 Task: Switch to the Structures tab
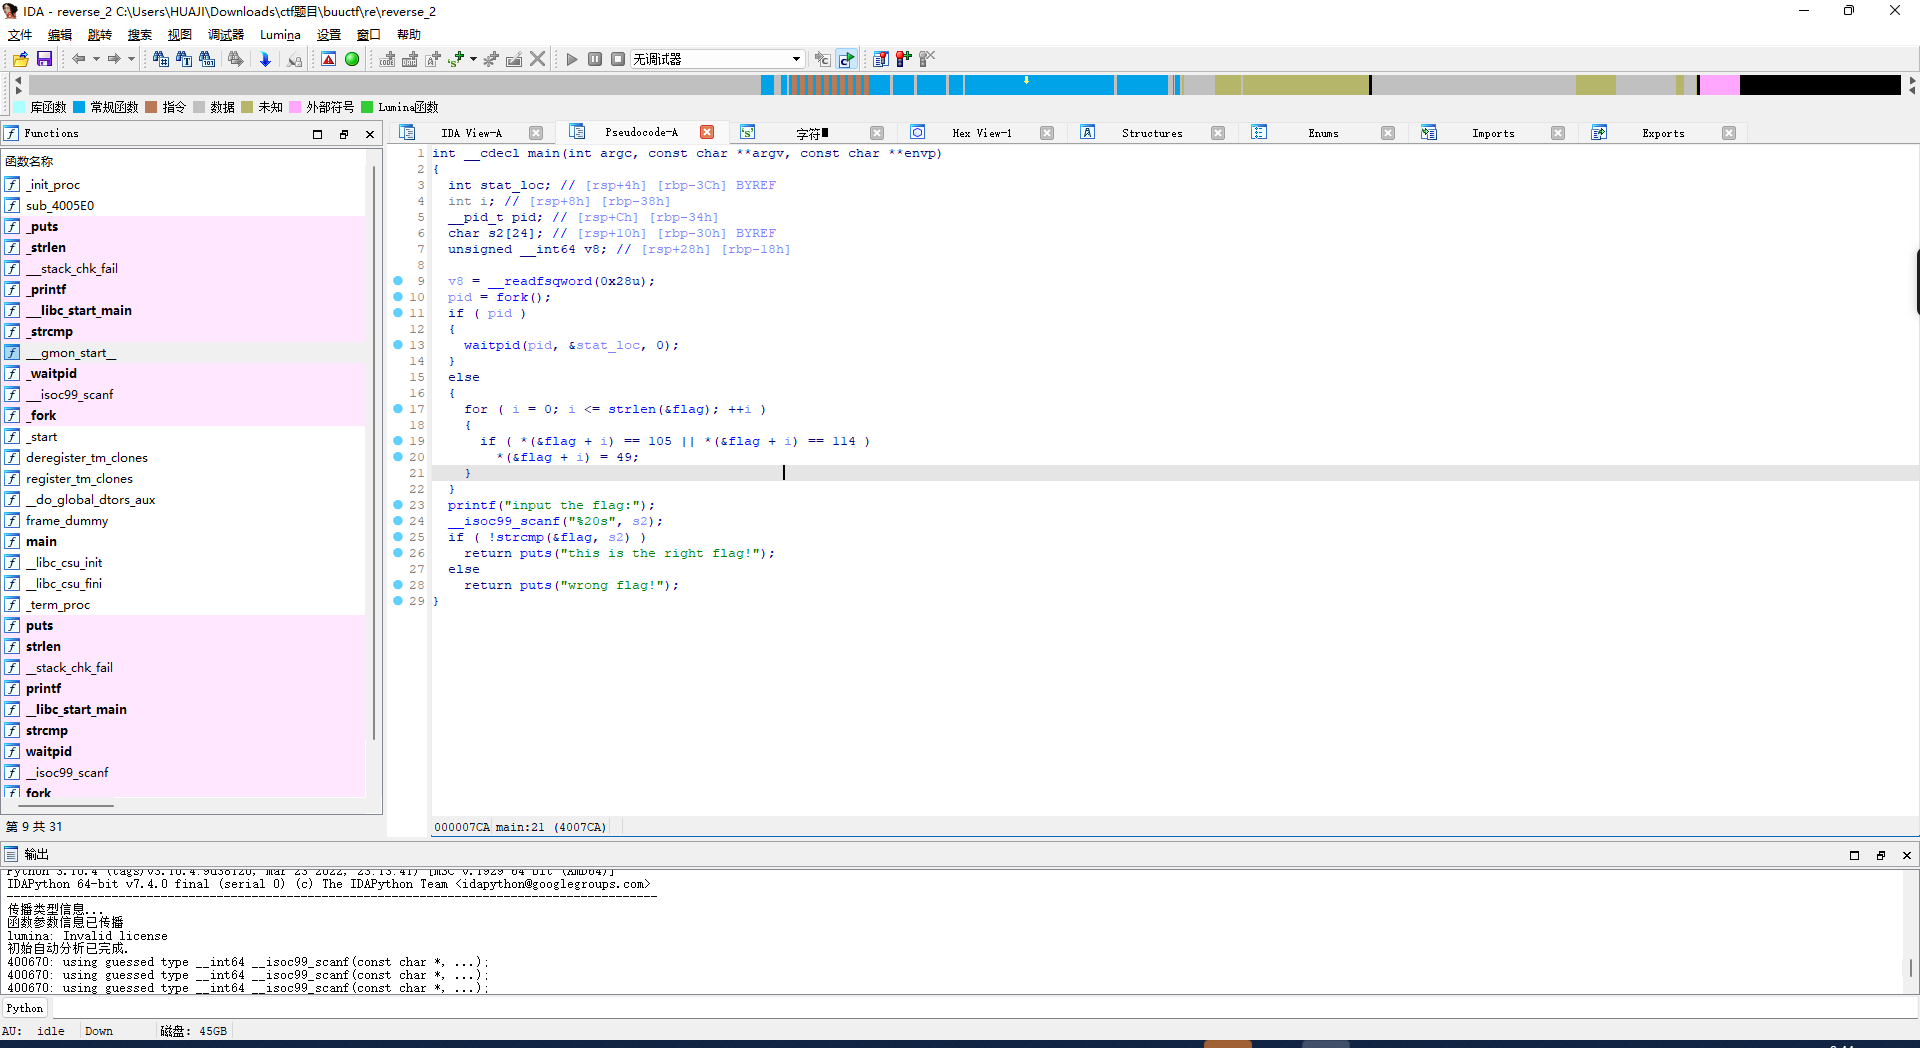(x=1152, y=133)
